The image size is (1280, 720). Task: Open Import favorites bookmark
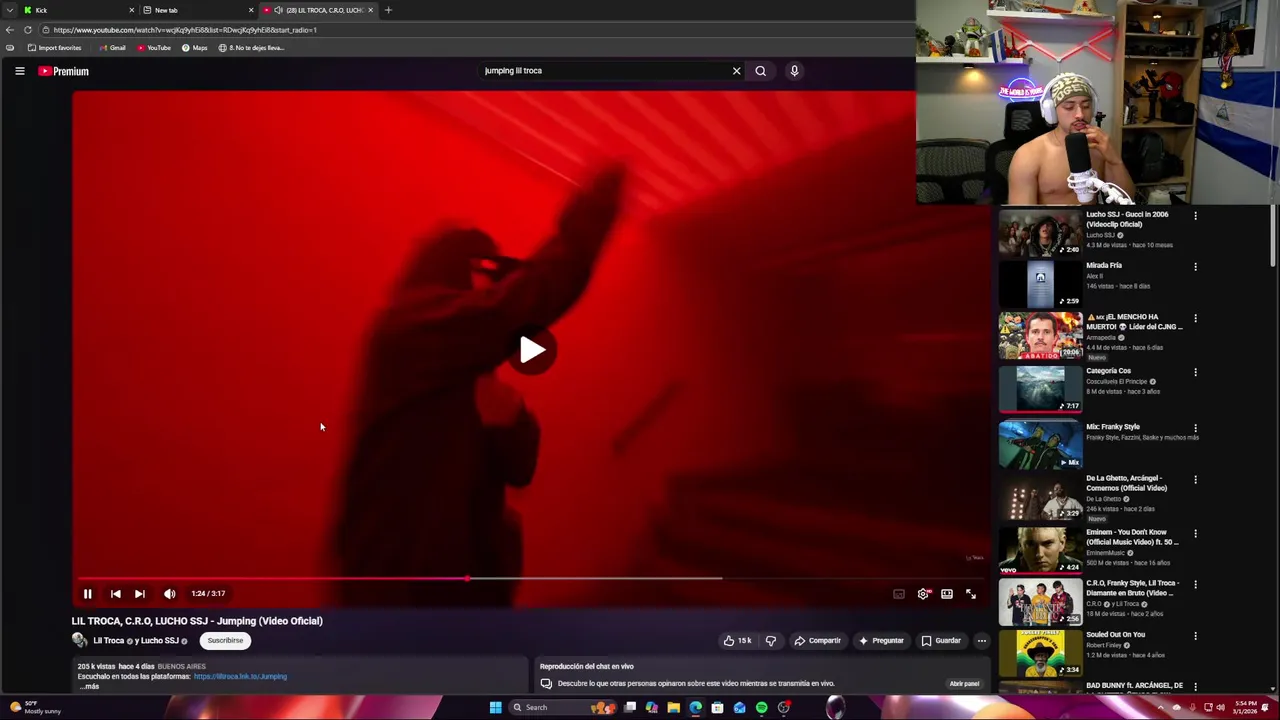pyautogui.click(x=55, y=48)
